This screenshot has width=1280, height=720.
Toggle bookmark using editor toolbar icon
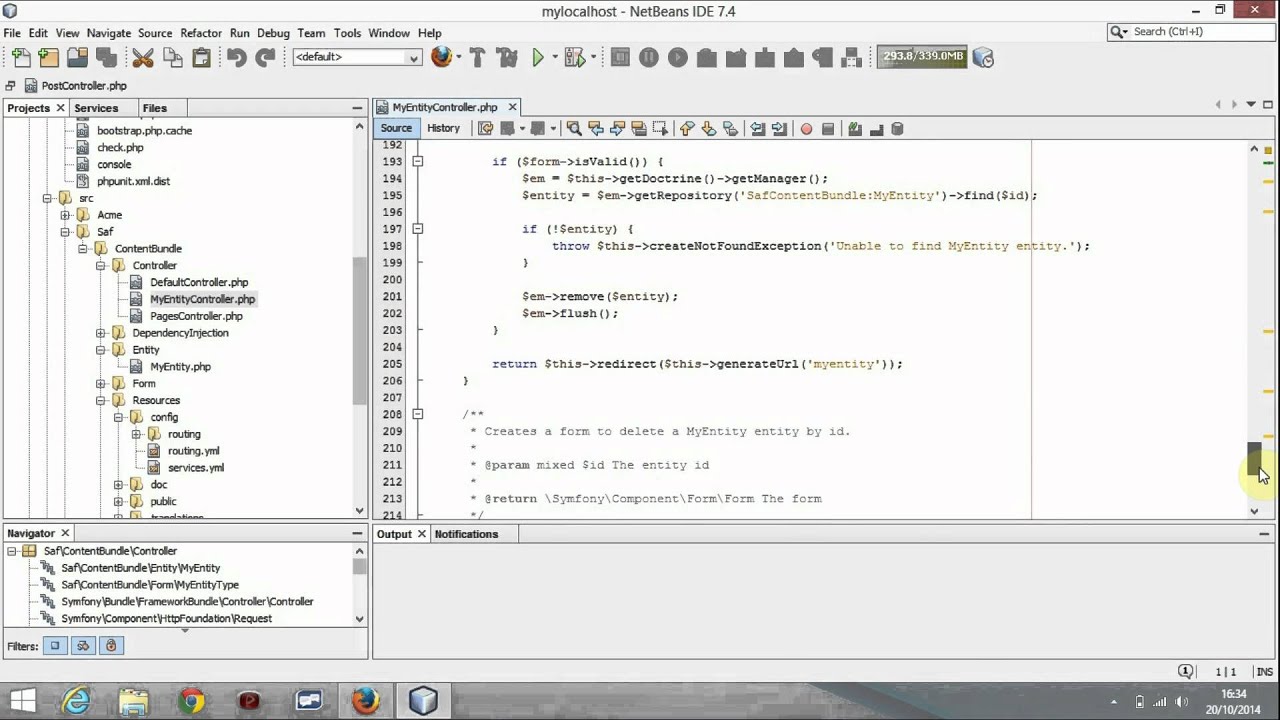tap(730, 128)
